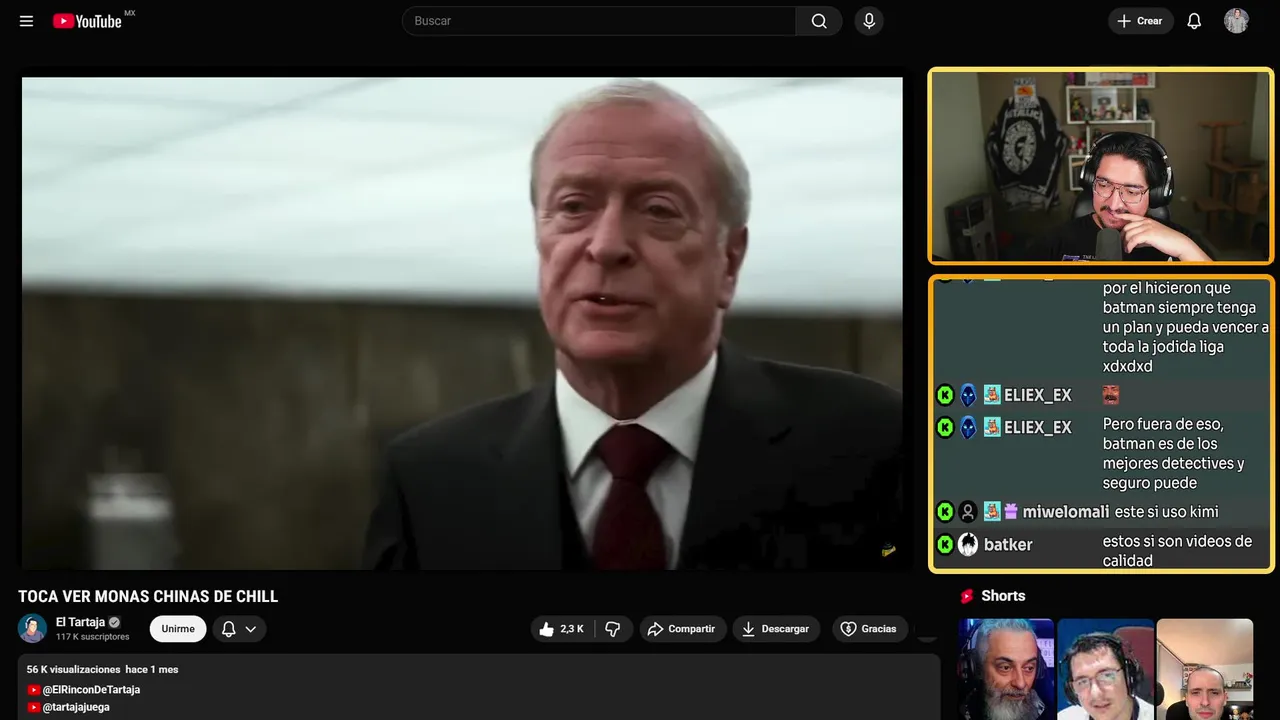Screen dimensions: 1280x720
Task: Open the notifications bell in header
Action: (x=1194, y=21)
